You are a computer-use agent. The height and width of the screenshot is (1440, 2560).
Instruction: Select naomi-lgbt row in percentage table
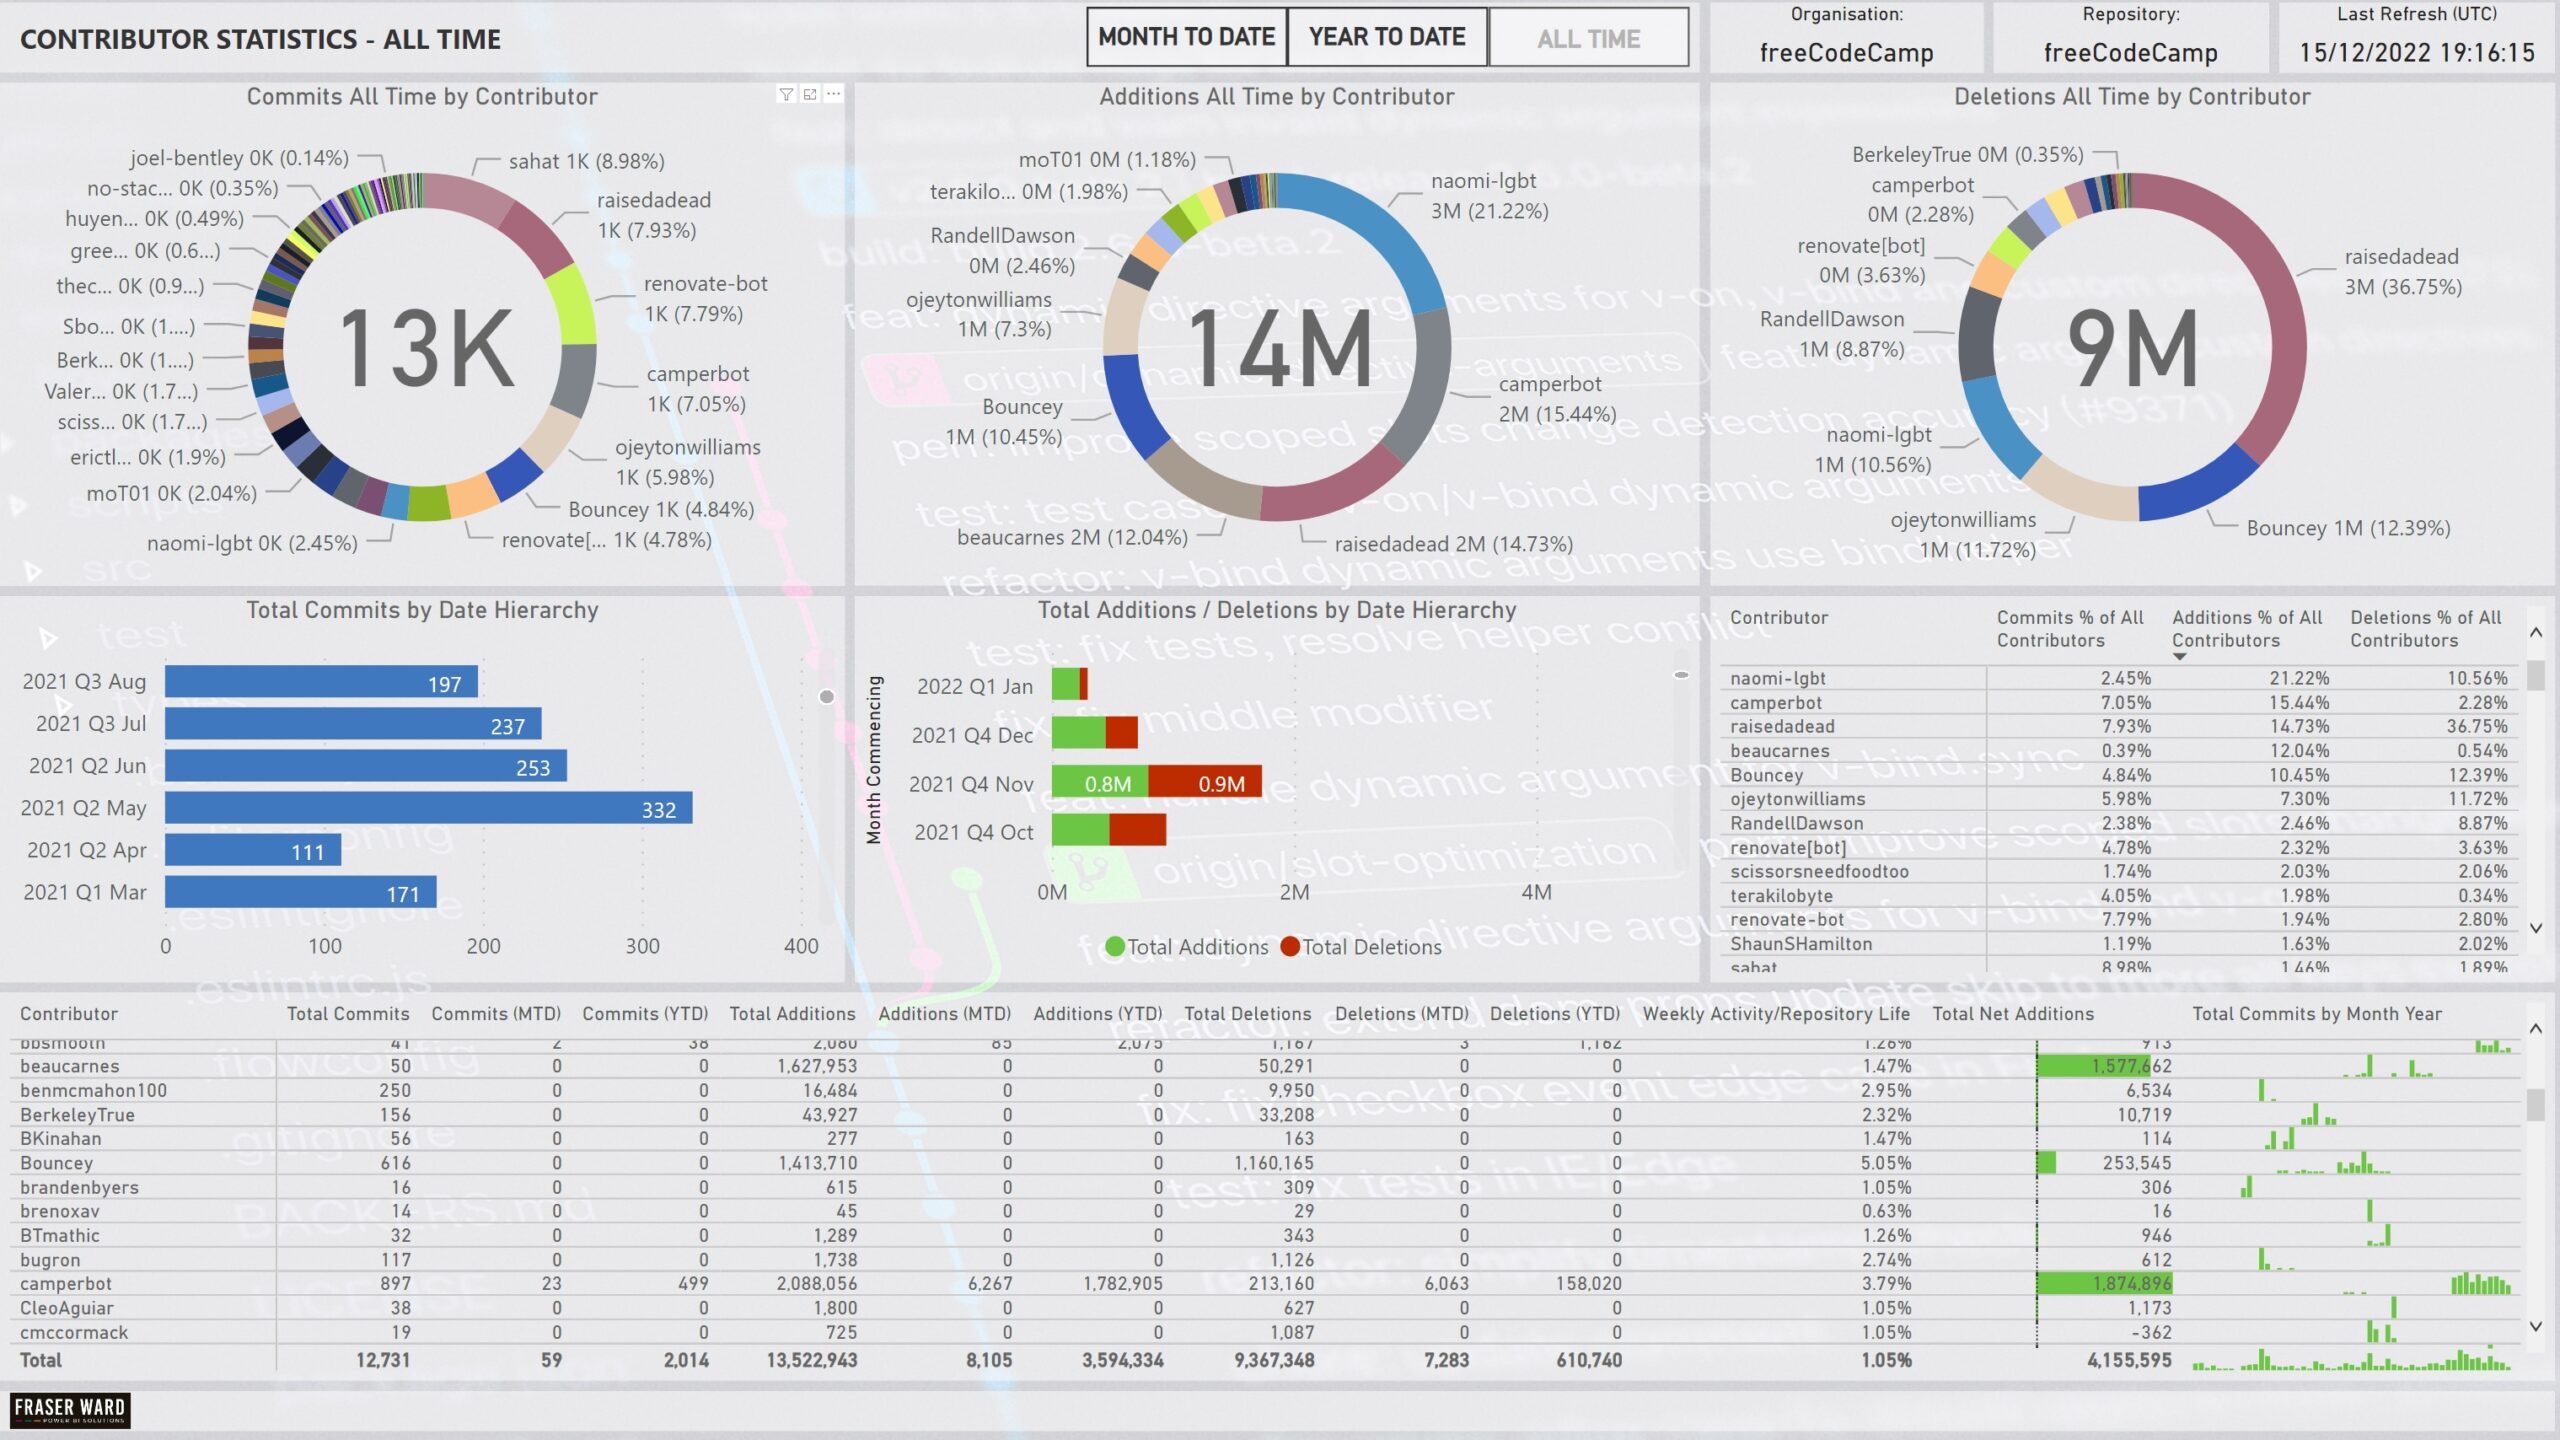tap(2118, 678)
